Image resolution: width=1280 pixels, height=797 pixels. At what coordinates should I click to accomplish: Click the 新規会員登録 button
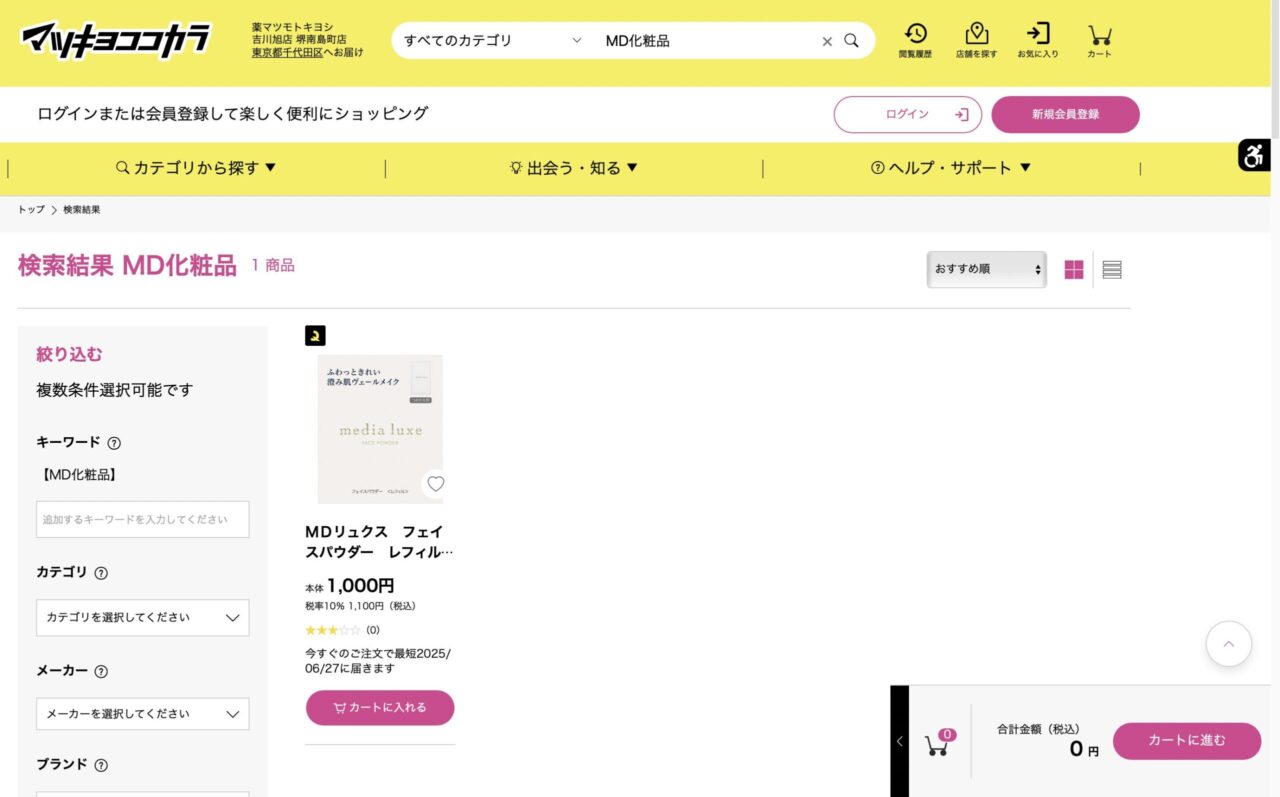coord(1066,114)
